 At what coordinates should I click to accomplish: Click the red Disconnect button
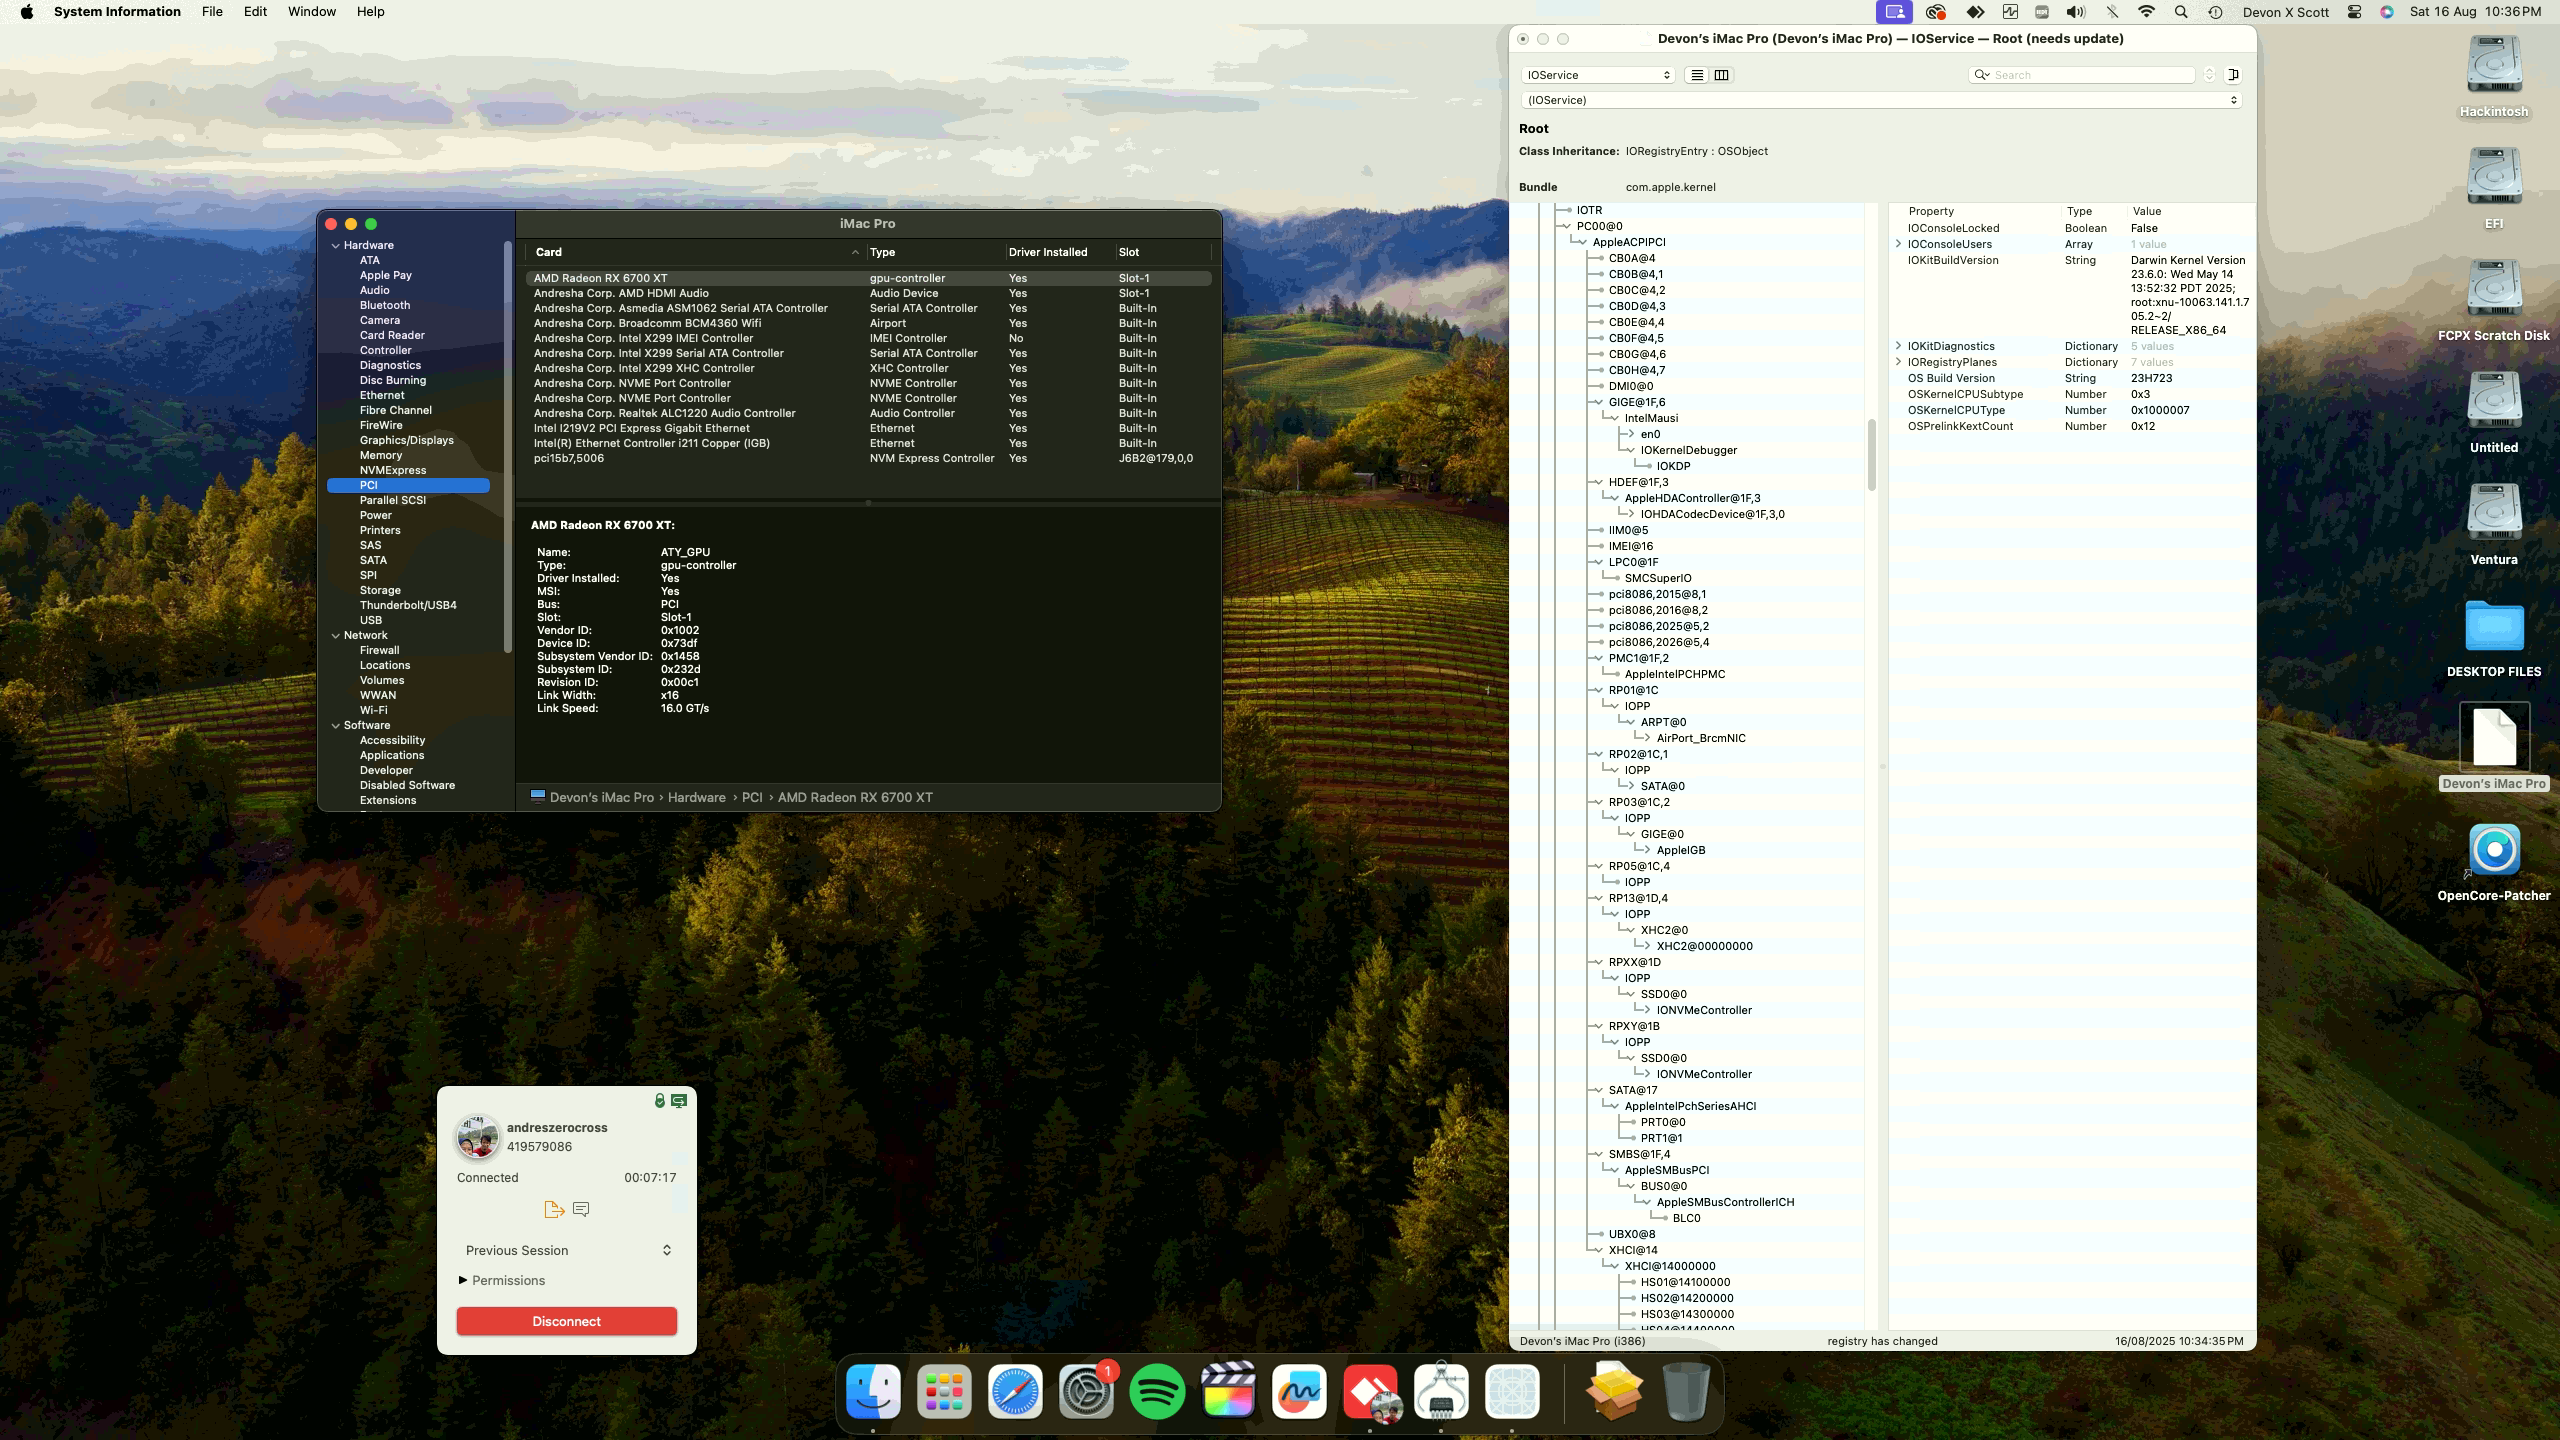click(x=567, y=1321)
